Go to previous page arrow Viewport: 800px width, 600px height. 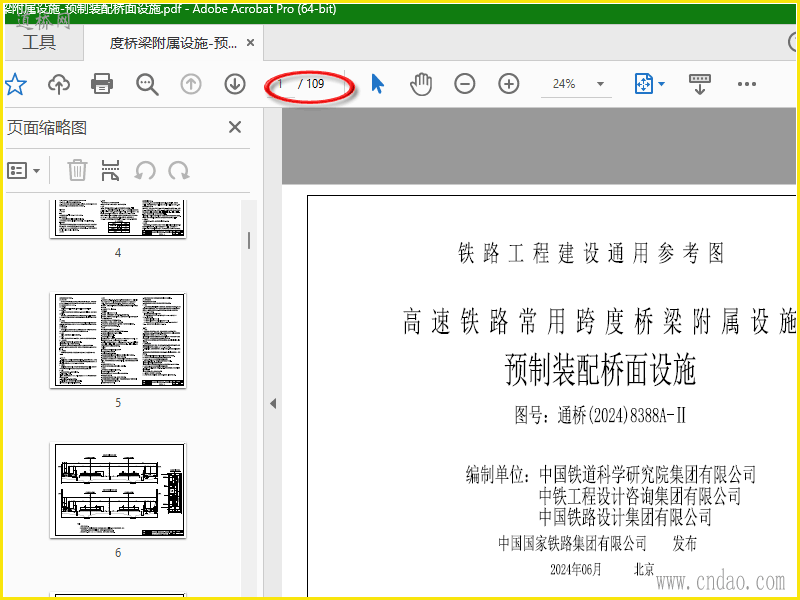pyautogui.click(x=191, y=84)
